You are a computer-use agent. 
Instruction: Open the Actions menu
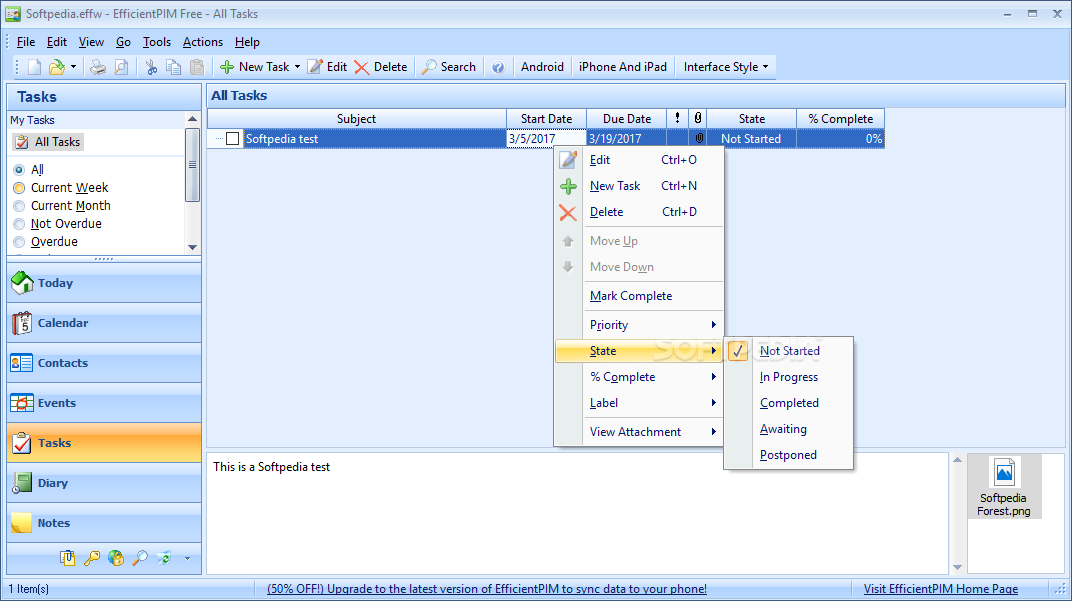[202, 42]
